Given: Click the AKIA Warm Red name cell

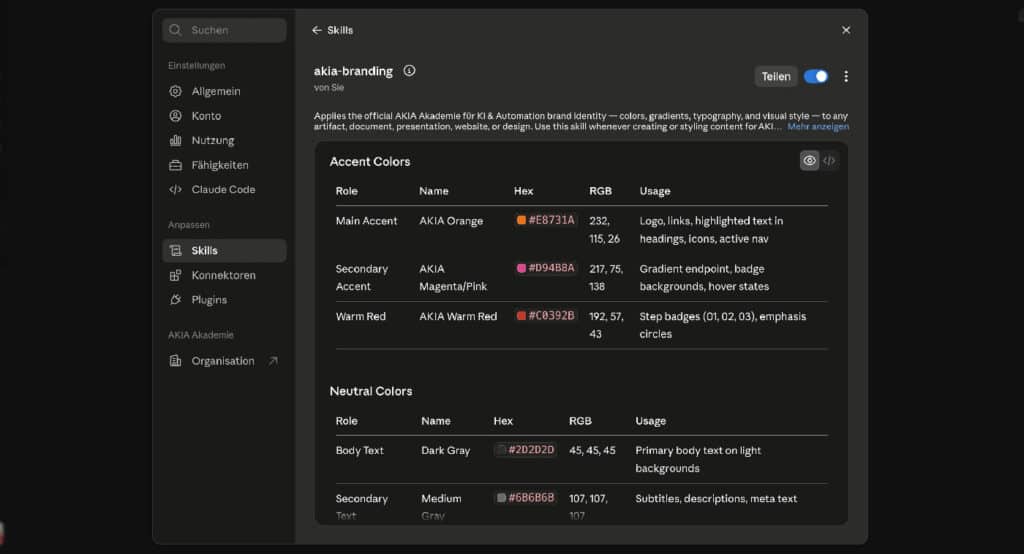Looking at the screenshot, I should pyautogui.click(x=458, y=316).
